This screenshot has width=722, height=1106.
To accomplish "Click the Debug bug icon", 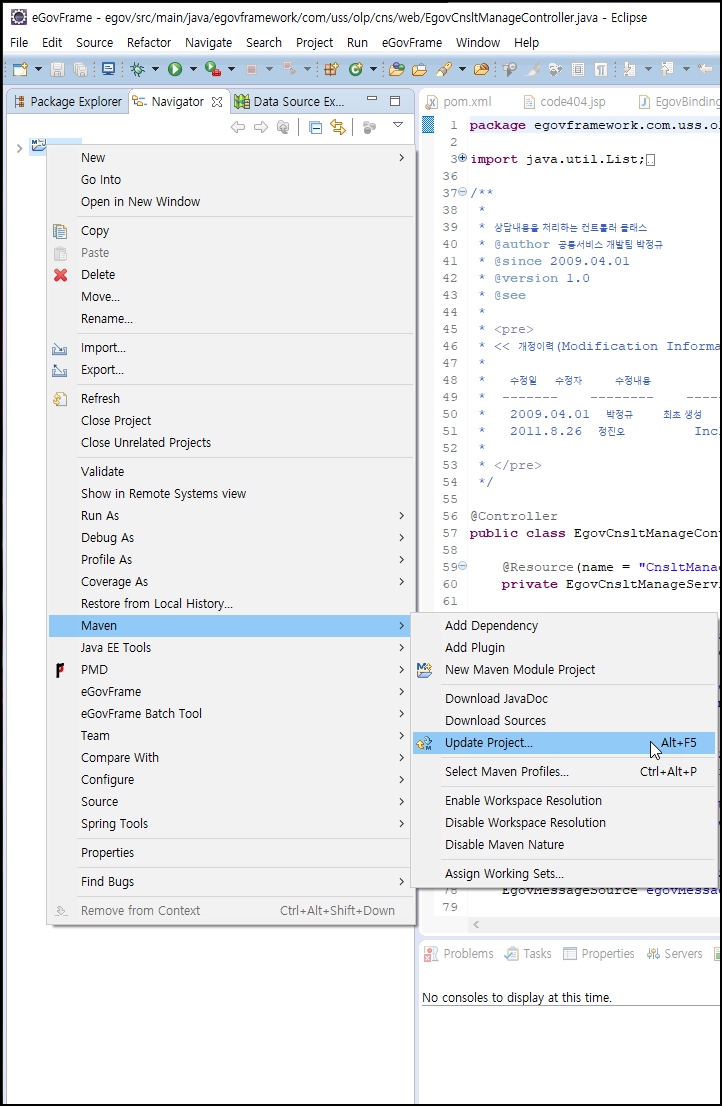I will tap(137, 69).
